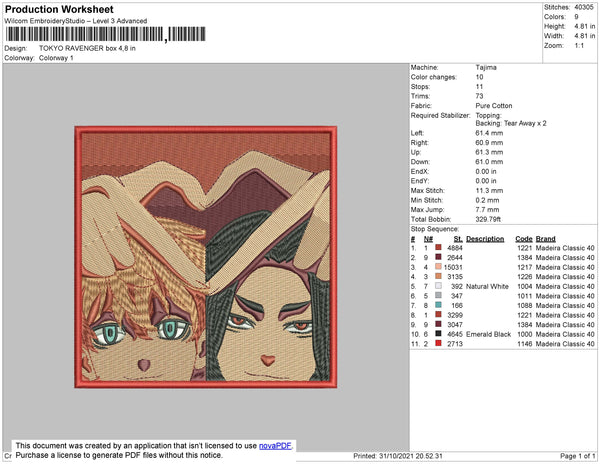
Task: Click the Color changes value '10'
Action: coord(479,77)
